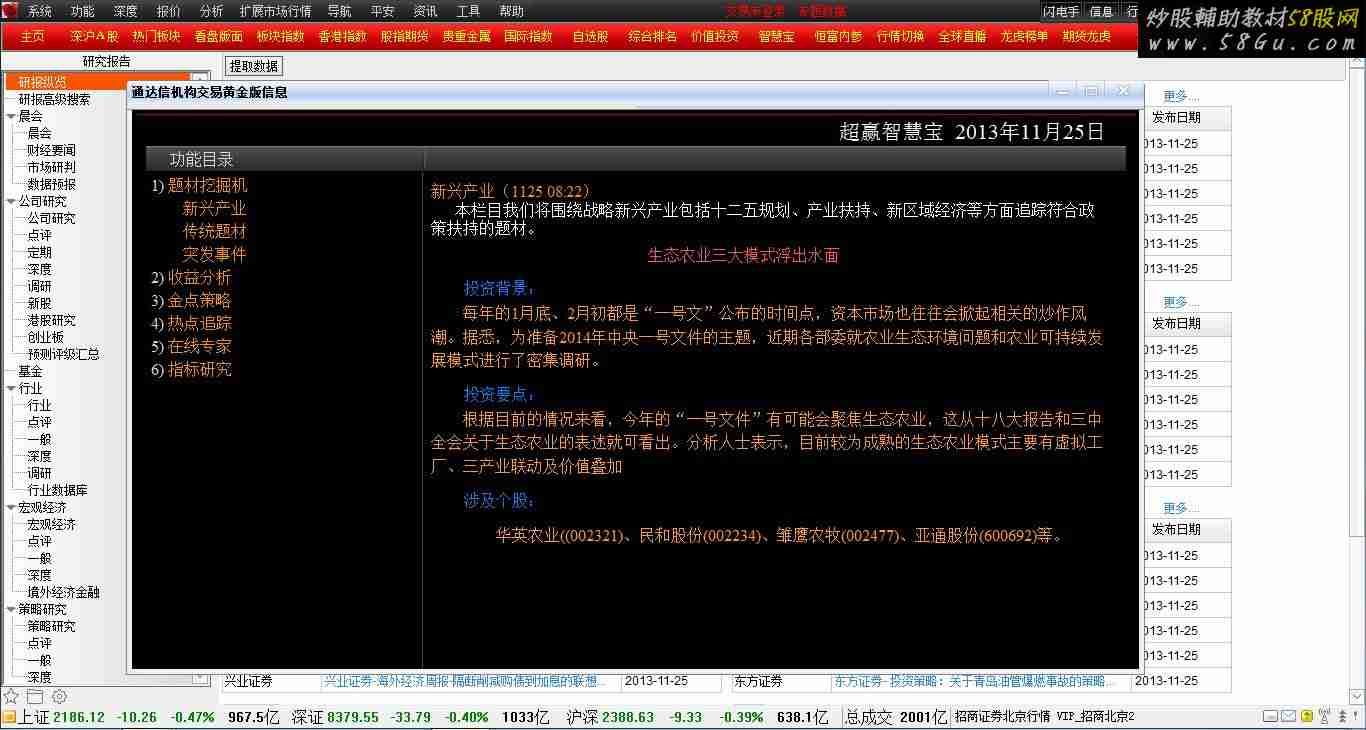Open the 分析 menu
This screenshot has width=1366, height=730.
212,12
